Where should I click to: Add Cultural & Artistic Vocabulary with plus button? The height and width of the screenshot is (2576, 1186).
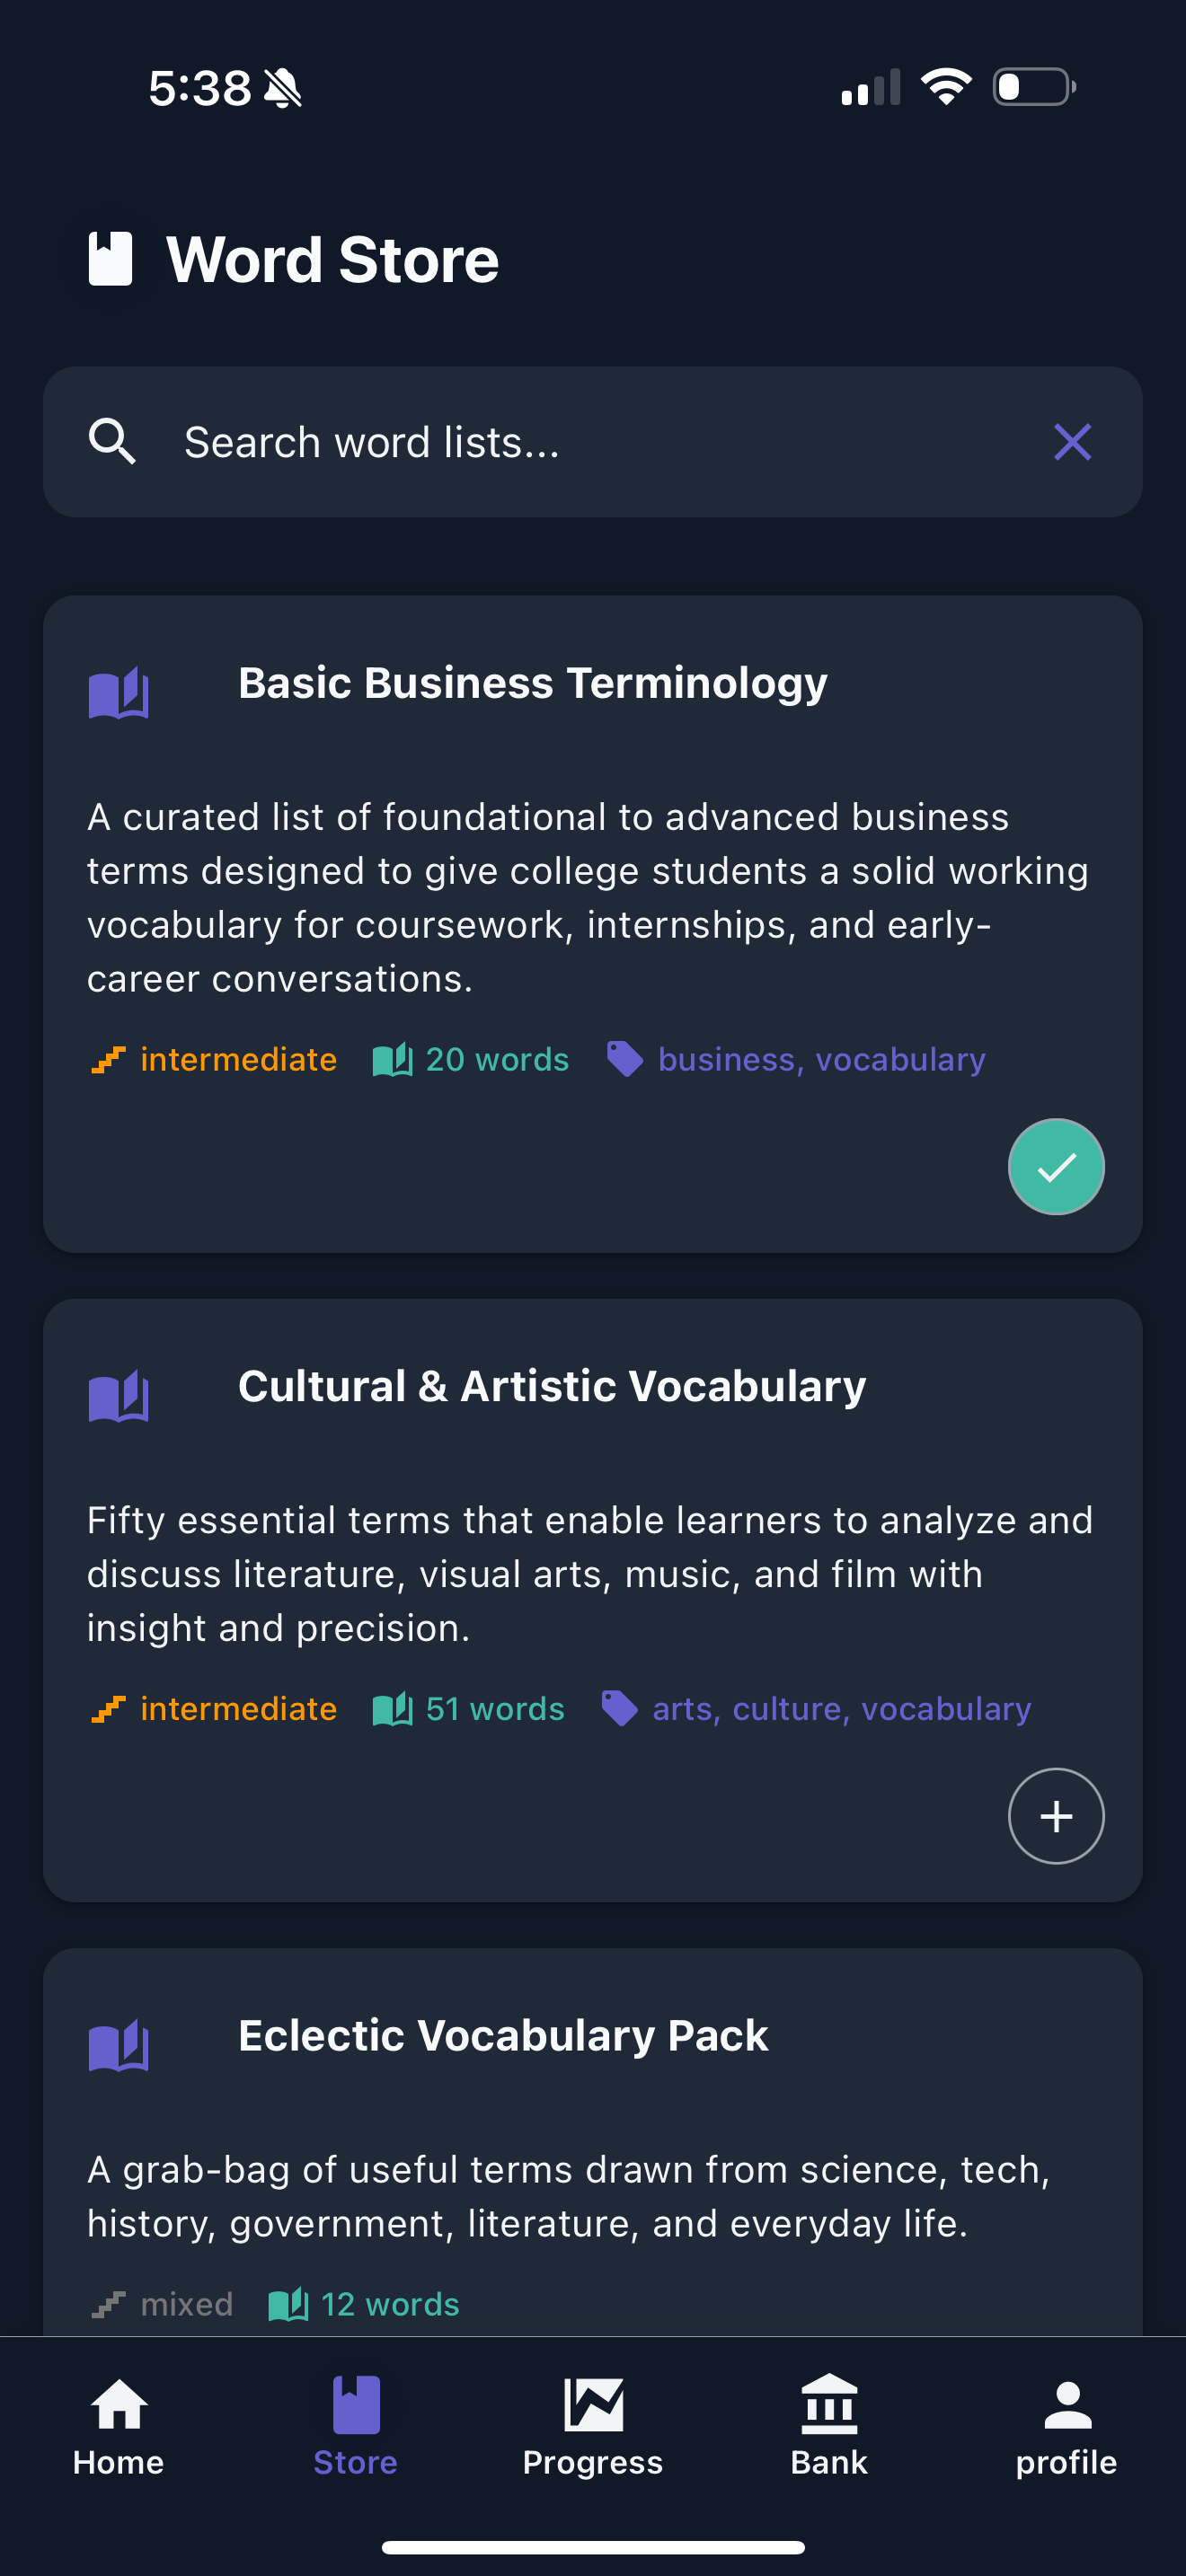coord(1056,1815)
